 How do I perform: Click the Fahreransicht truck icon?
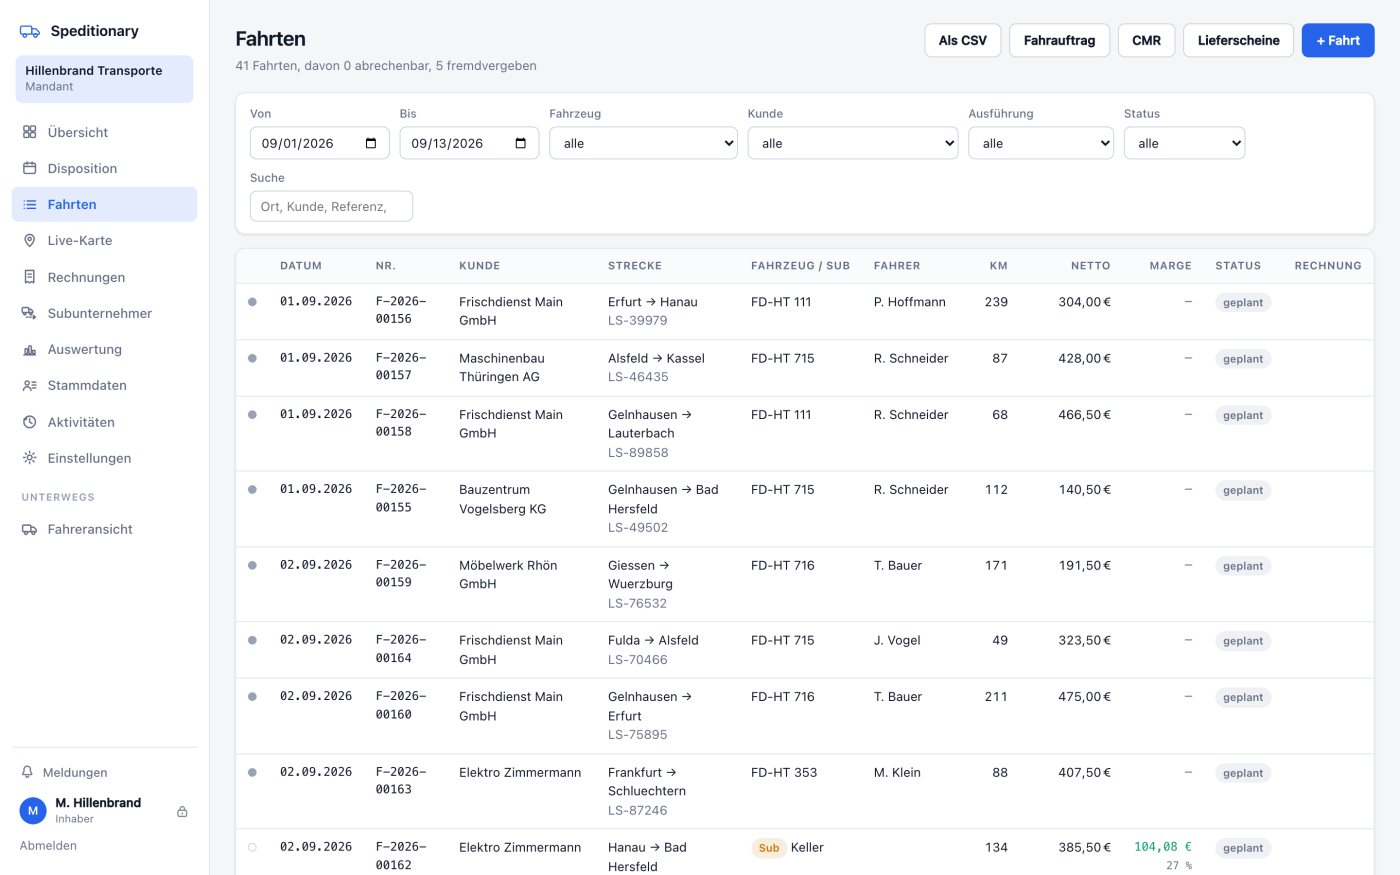pyautogui.click(x=30, y=529)
